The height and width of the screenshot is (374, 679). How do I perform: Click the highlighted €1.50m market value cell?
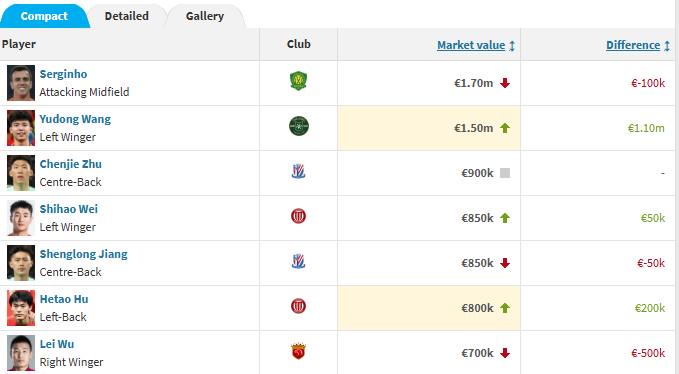[x=429, y=128]
